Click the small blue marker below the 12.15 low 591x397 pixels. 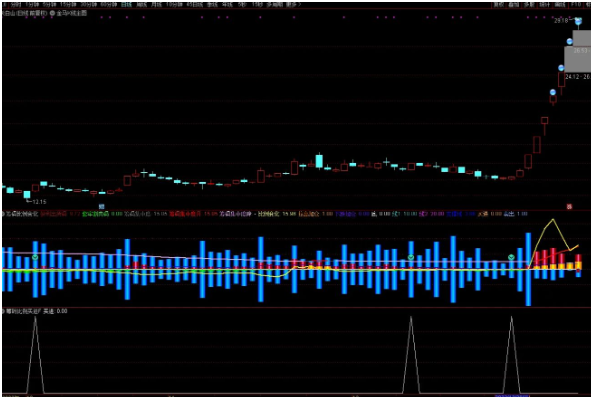tap(101, 207)
